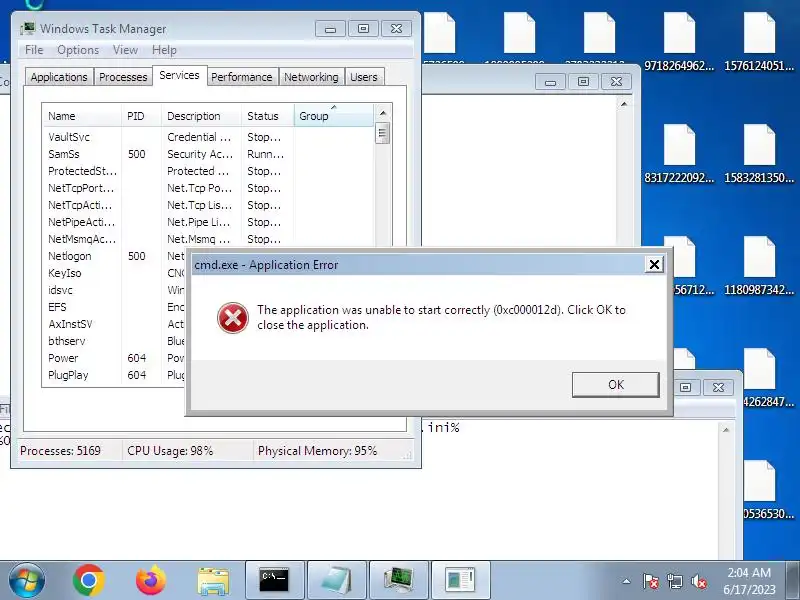Select the VaultSvc service row

coord(208,137)
